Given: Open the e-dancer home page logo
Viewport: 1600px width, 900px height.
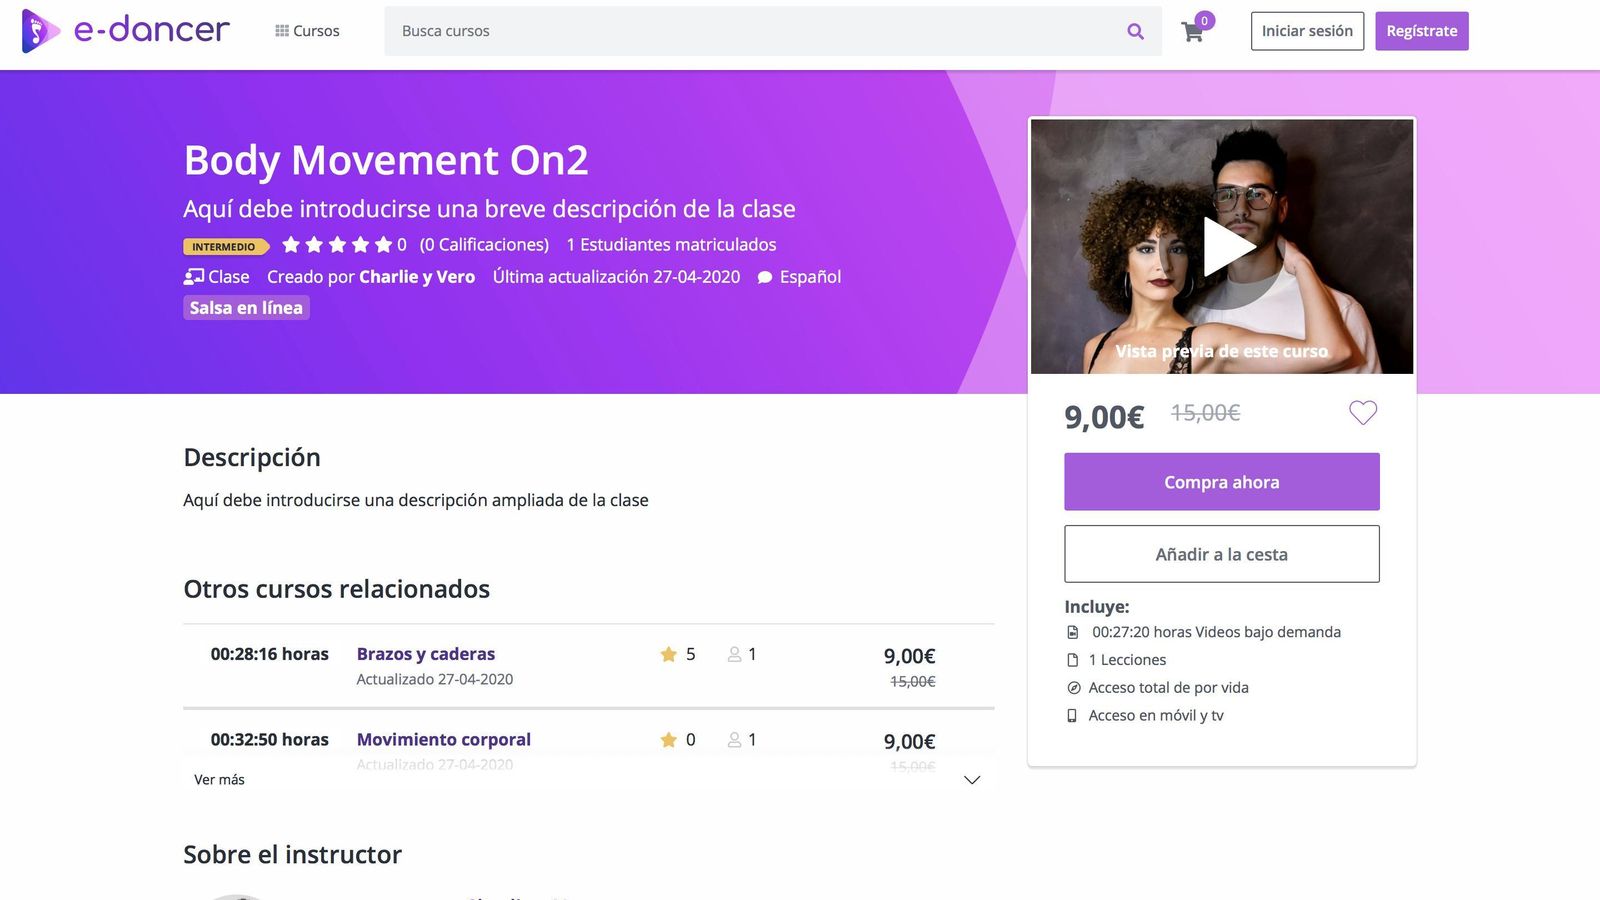Looking at the screenshot, I should 125,30.
